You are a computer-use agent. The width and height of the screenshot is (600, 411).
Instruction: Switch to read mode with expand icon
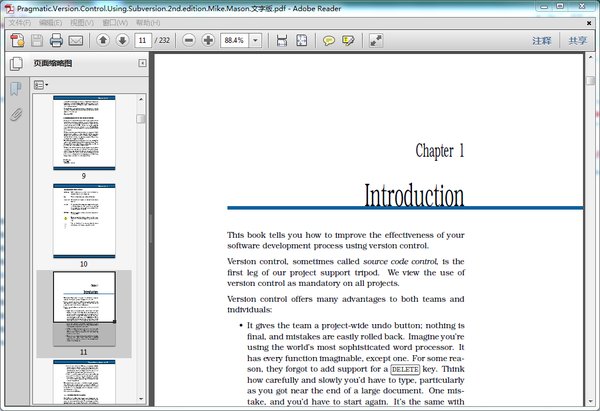point(376,40)
